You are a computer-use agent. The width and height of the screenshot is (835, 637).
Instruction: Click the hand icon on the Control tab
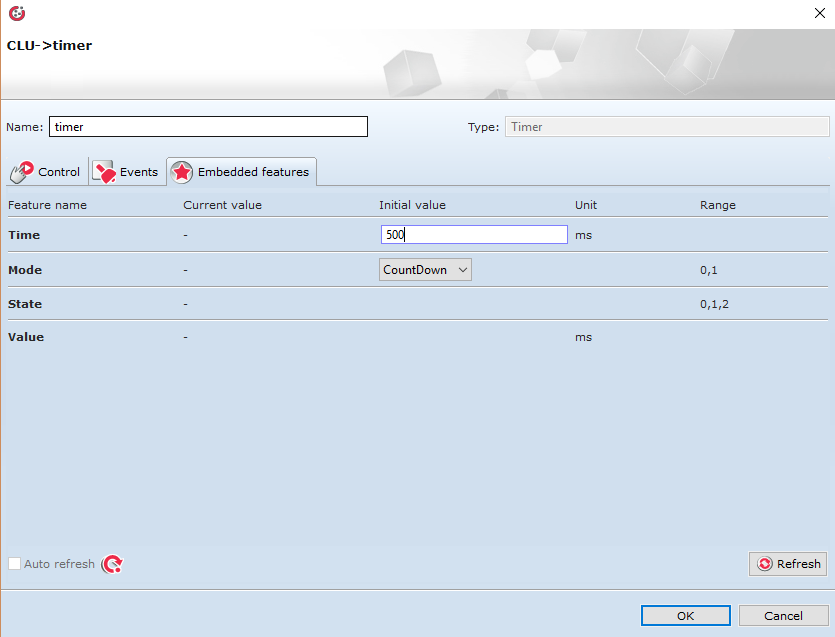click(21, 172)
